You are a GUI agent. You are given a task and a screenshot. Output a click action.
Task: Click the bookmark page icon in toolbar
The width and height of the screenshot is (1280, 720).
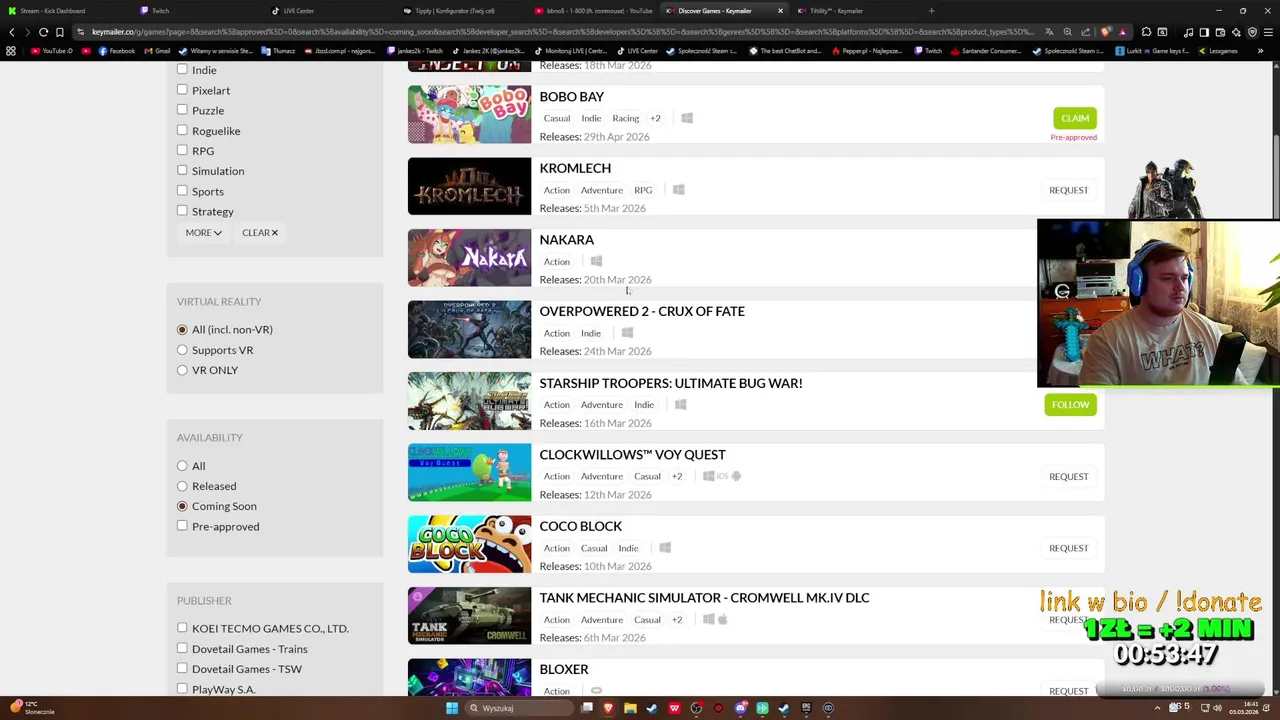59,32
